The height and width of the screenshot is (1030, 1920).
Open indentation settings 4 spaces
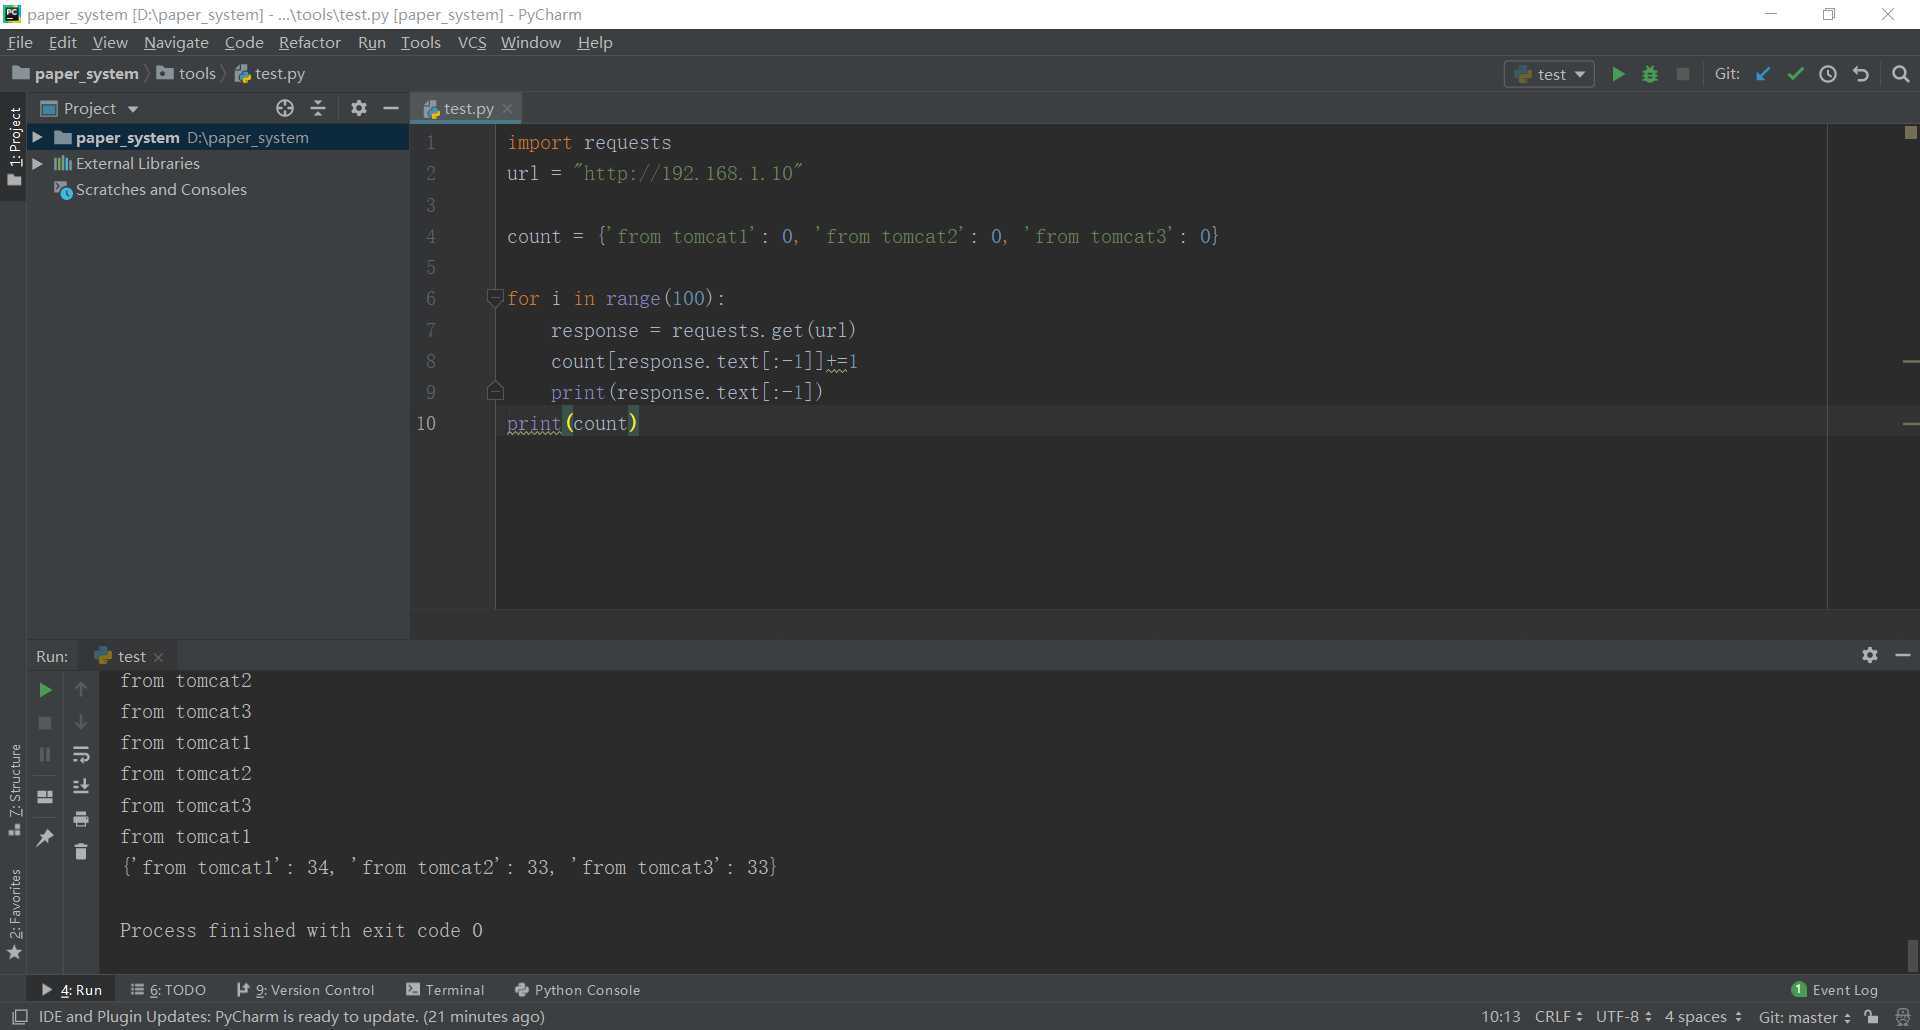(1703, 1017)
